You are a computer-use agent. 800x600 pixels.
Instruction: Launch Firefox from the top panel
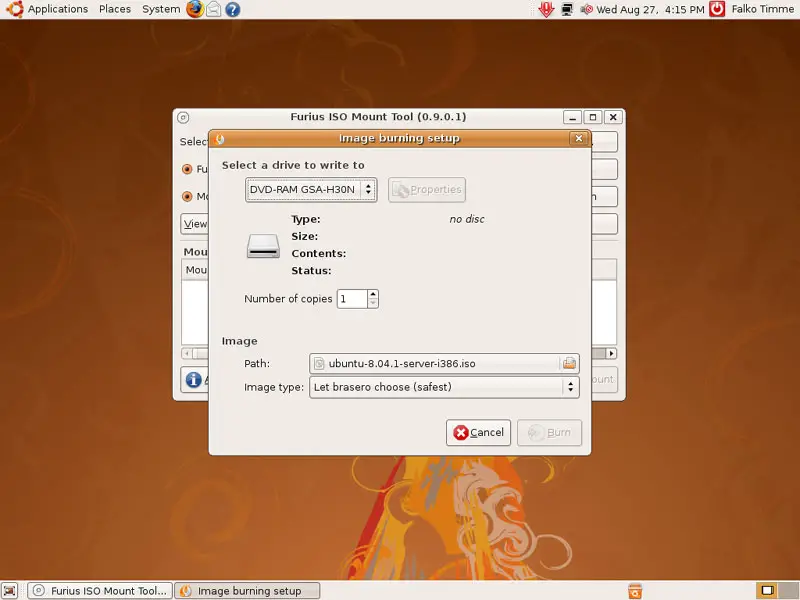point(194,9)
